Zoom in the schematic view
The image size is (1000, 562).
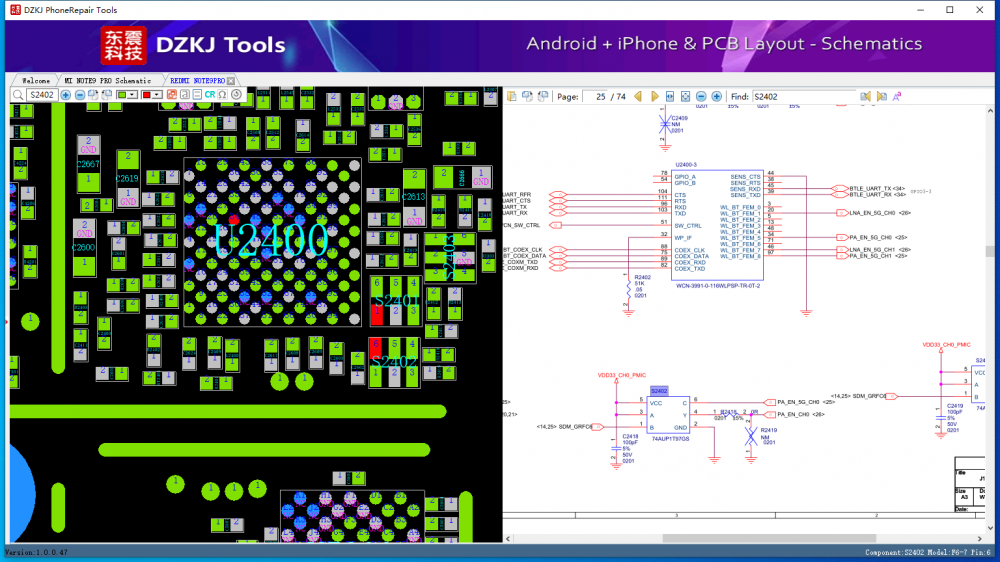click(x=717, y=96)
